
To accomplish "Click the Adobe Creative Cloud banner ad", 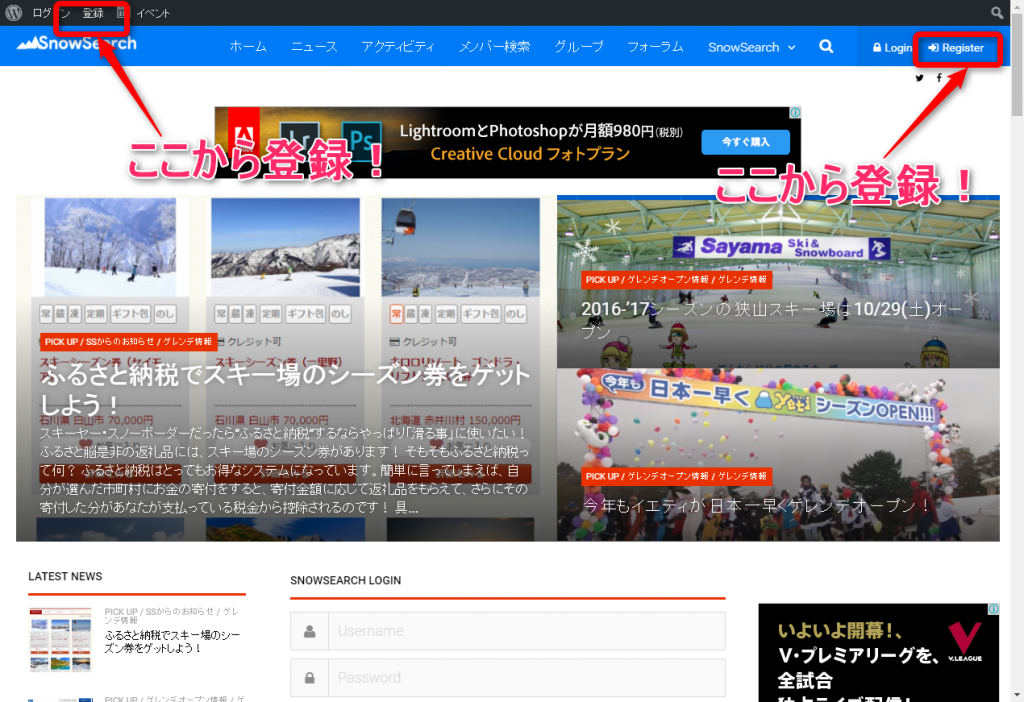I will click(x=507, y=142).
